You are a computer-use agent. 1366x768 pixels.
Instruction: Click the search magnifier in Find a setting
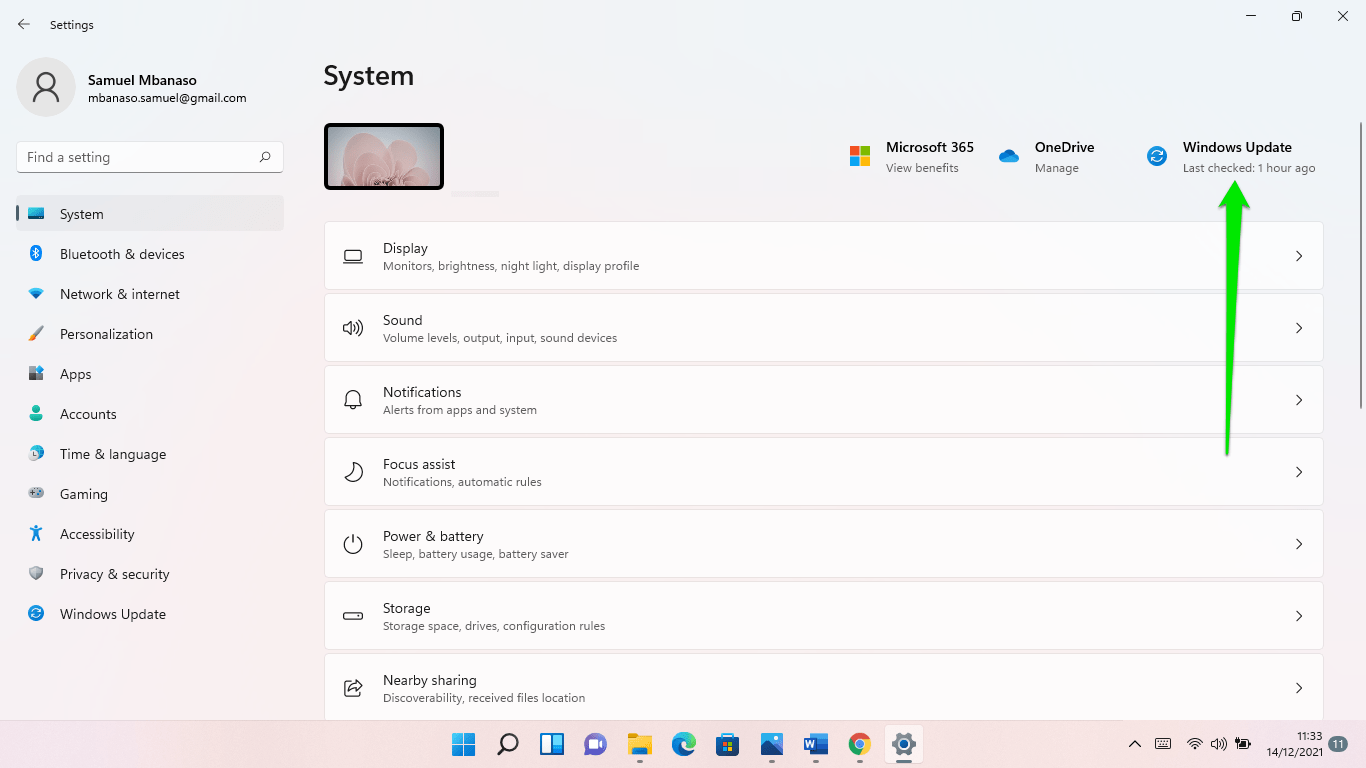pos(265,157)
